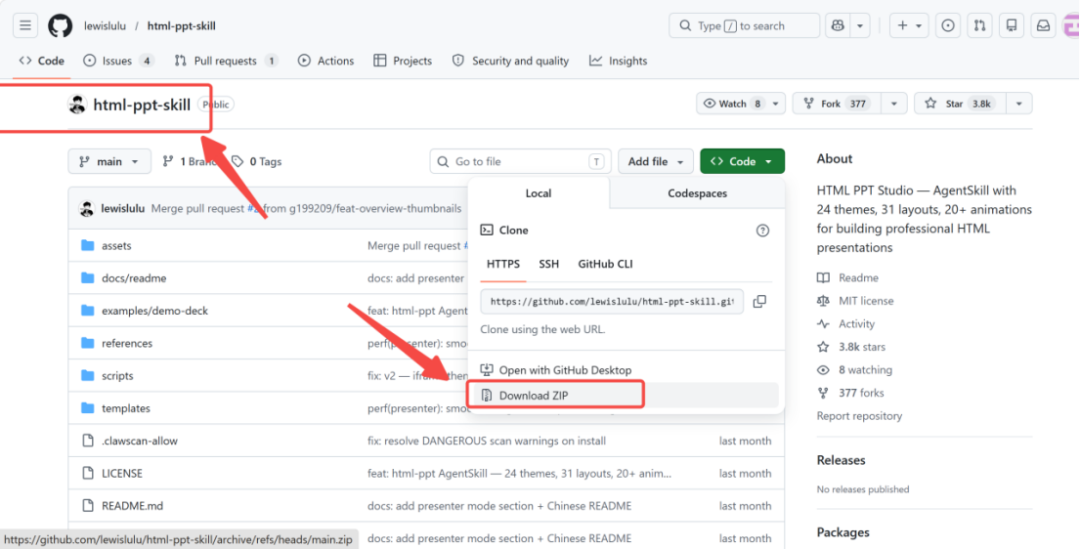Open the DANGEROUS scan warnings commit message
Screen dimensions: 1080x549
tap(486, 441)
